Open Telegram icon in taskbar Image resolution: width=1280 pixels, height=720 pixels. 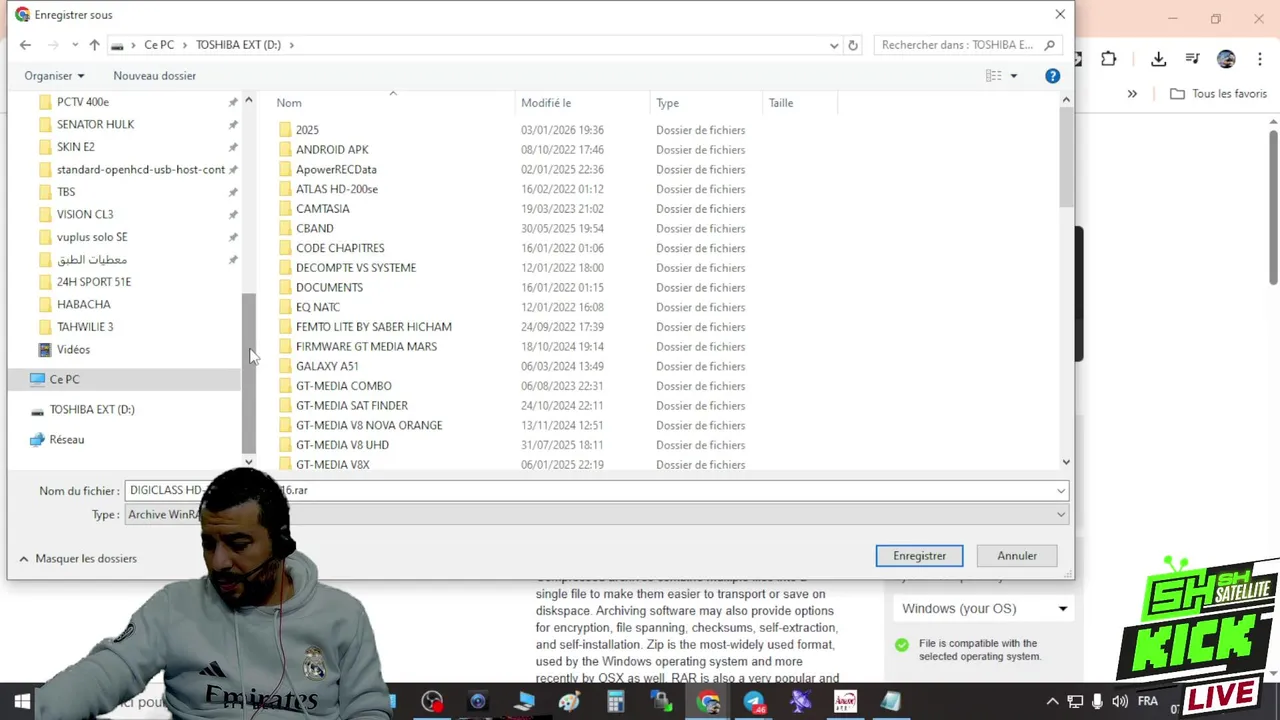pyautogui.click(x=753, y=701)
